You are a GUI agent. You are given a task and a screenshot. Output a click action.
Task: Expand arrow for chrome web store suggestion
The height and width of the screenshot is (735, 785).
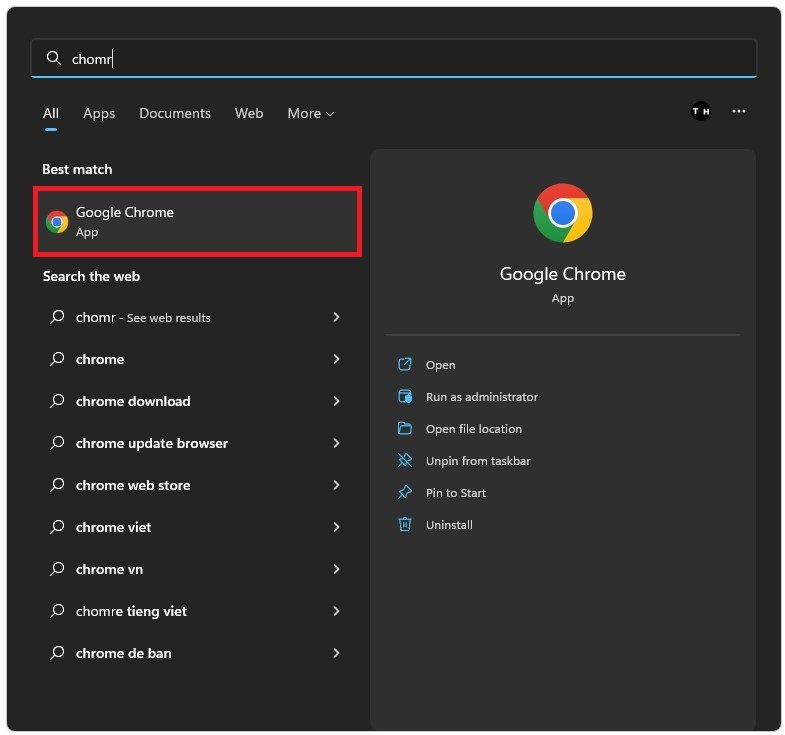tap(336, 485)
